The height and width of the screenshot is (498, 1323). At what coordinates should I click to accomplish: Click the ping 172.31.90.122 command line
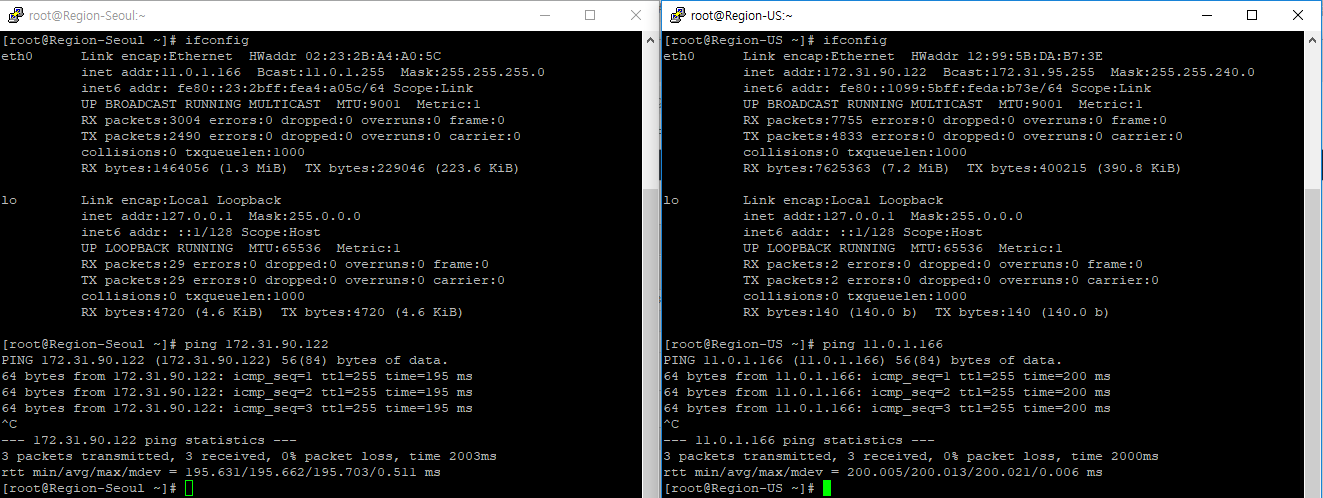(165, 344)
